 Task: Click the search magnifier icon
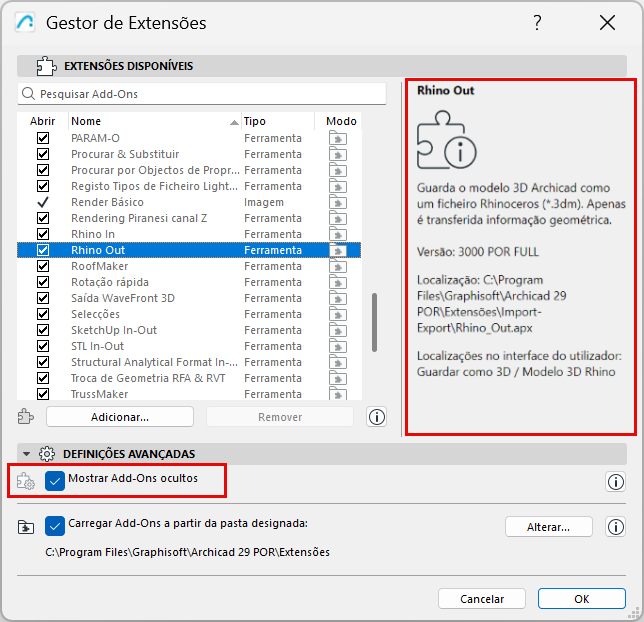(28, 94)
